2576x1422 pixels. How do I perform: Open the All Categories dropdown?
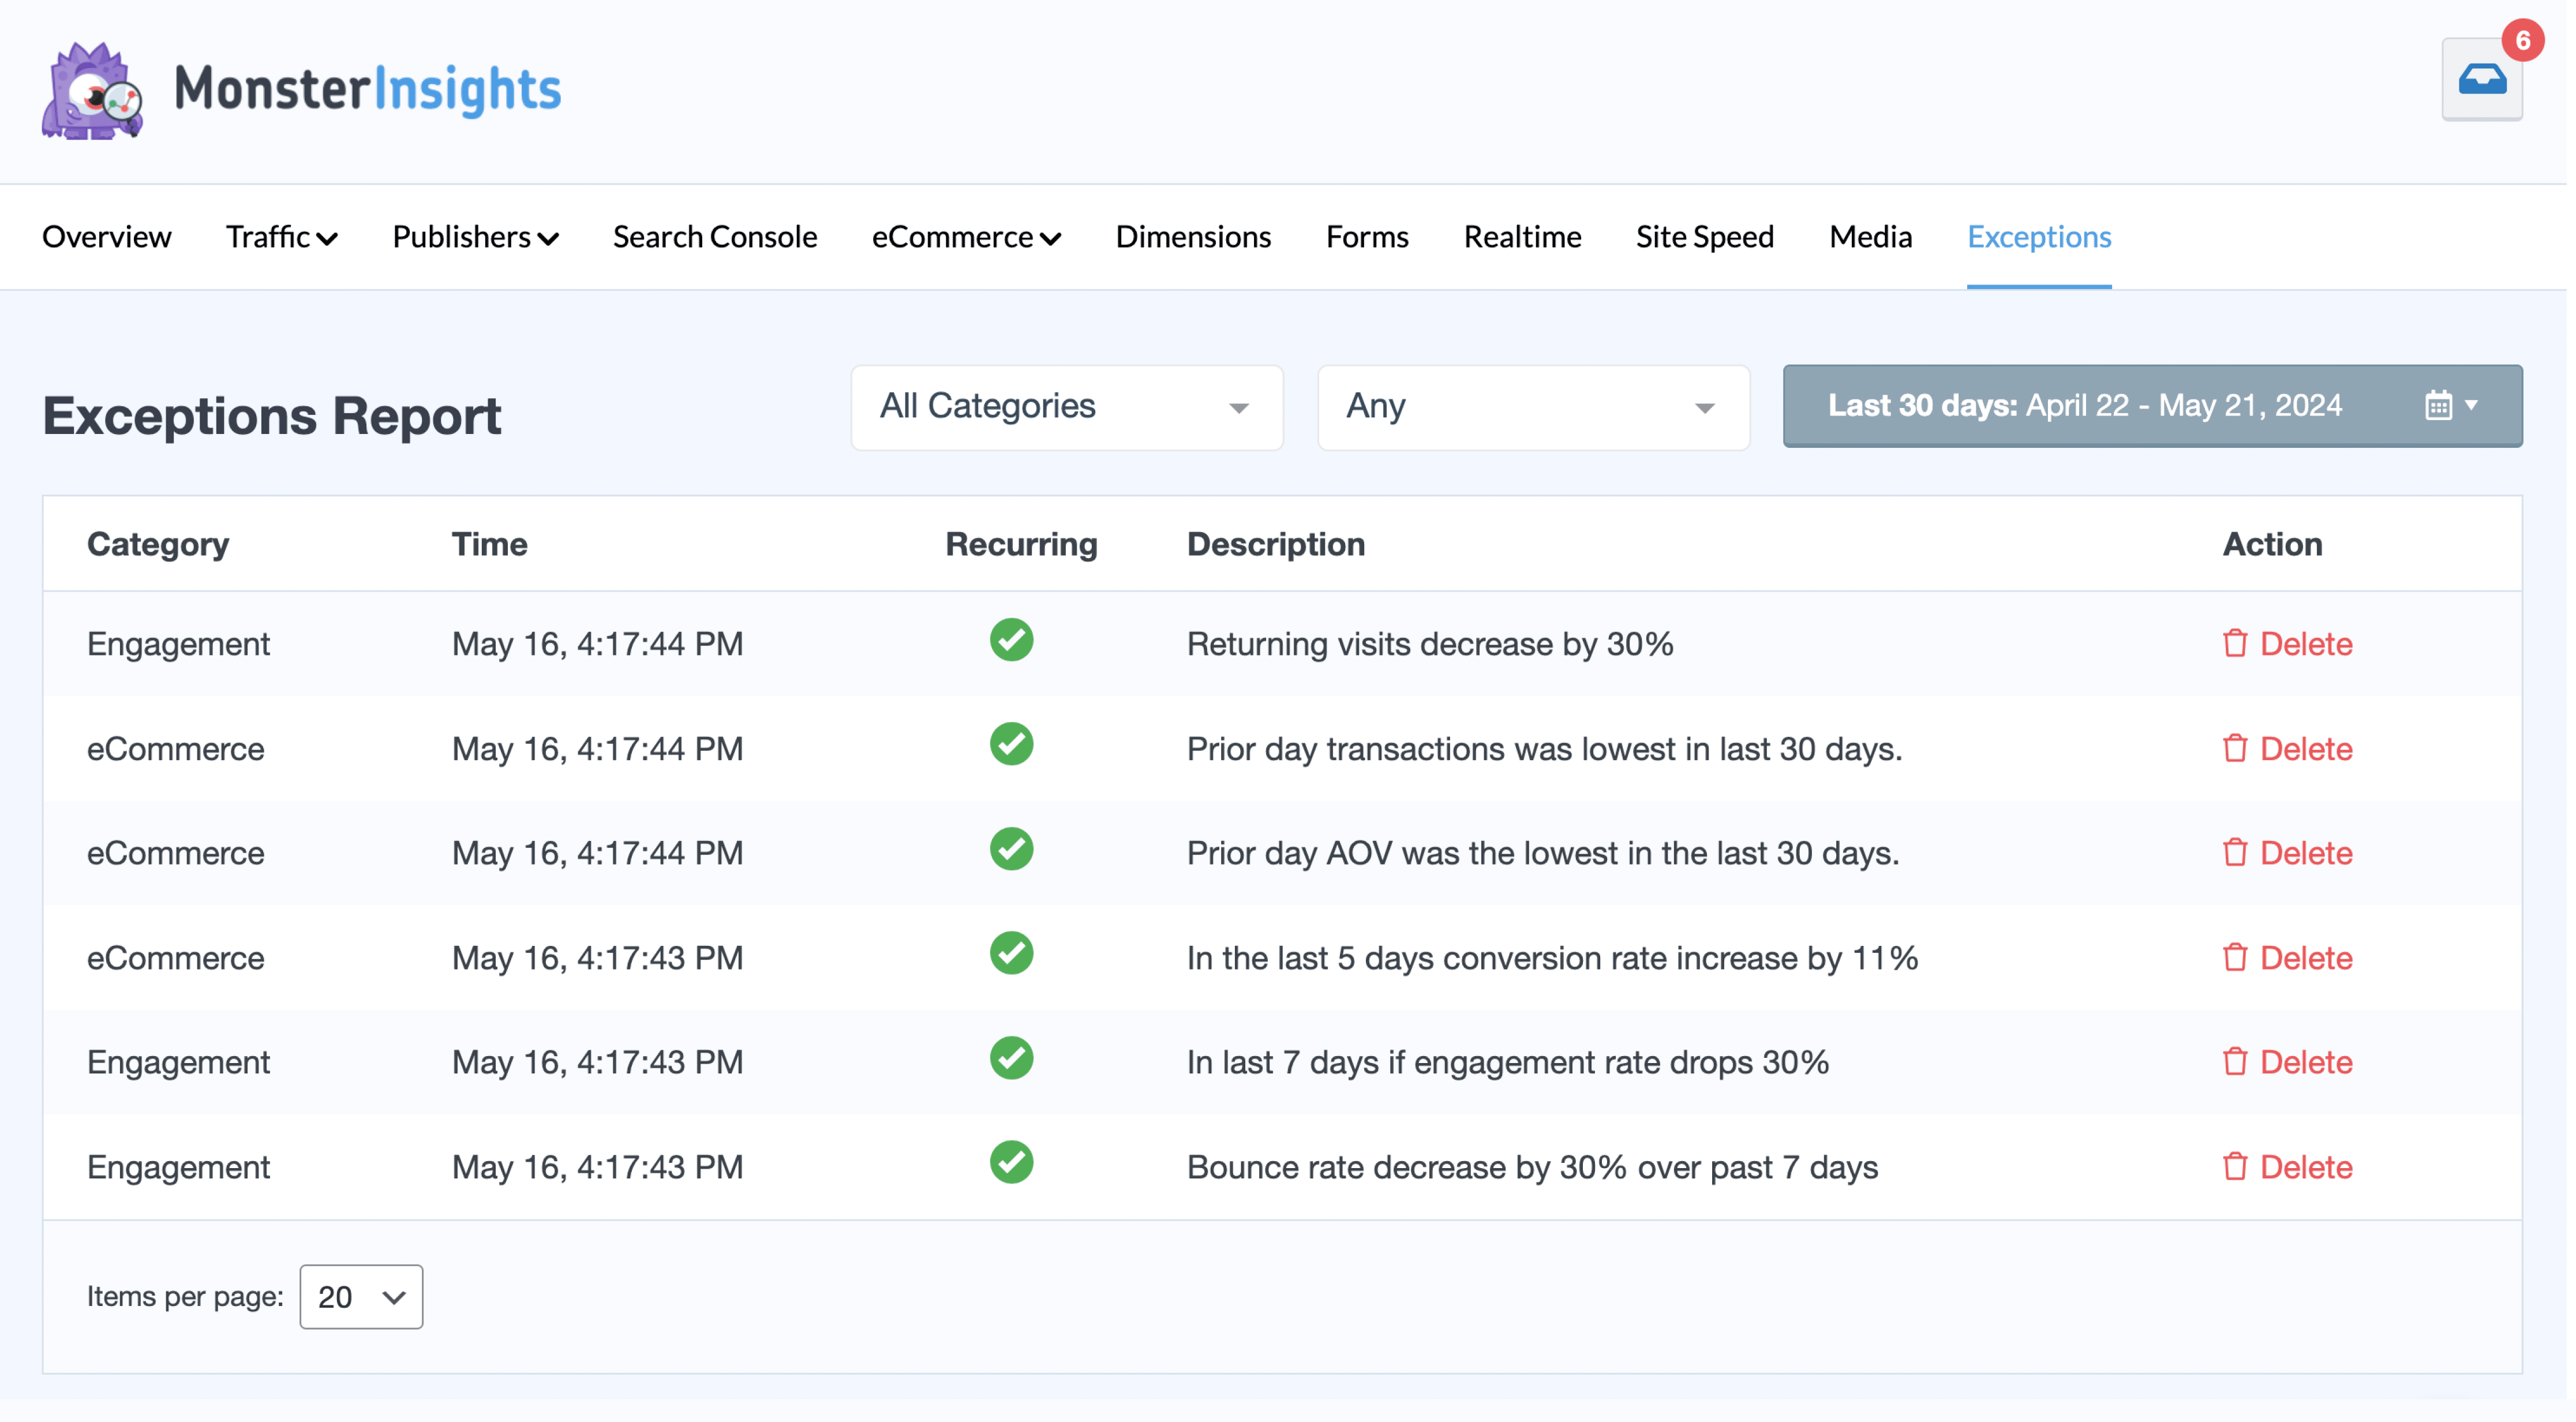coord(1066,407)
